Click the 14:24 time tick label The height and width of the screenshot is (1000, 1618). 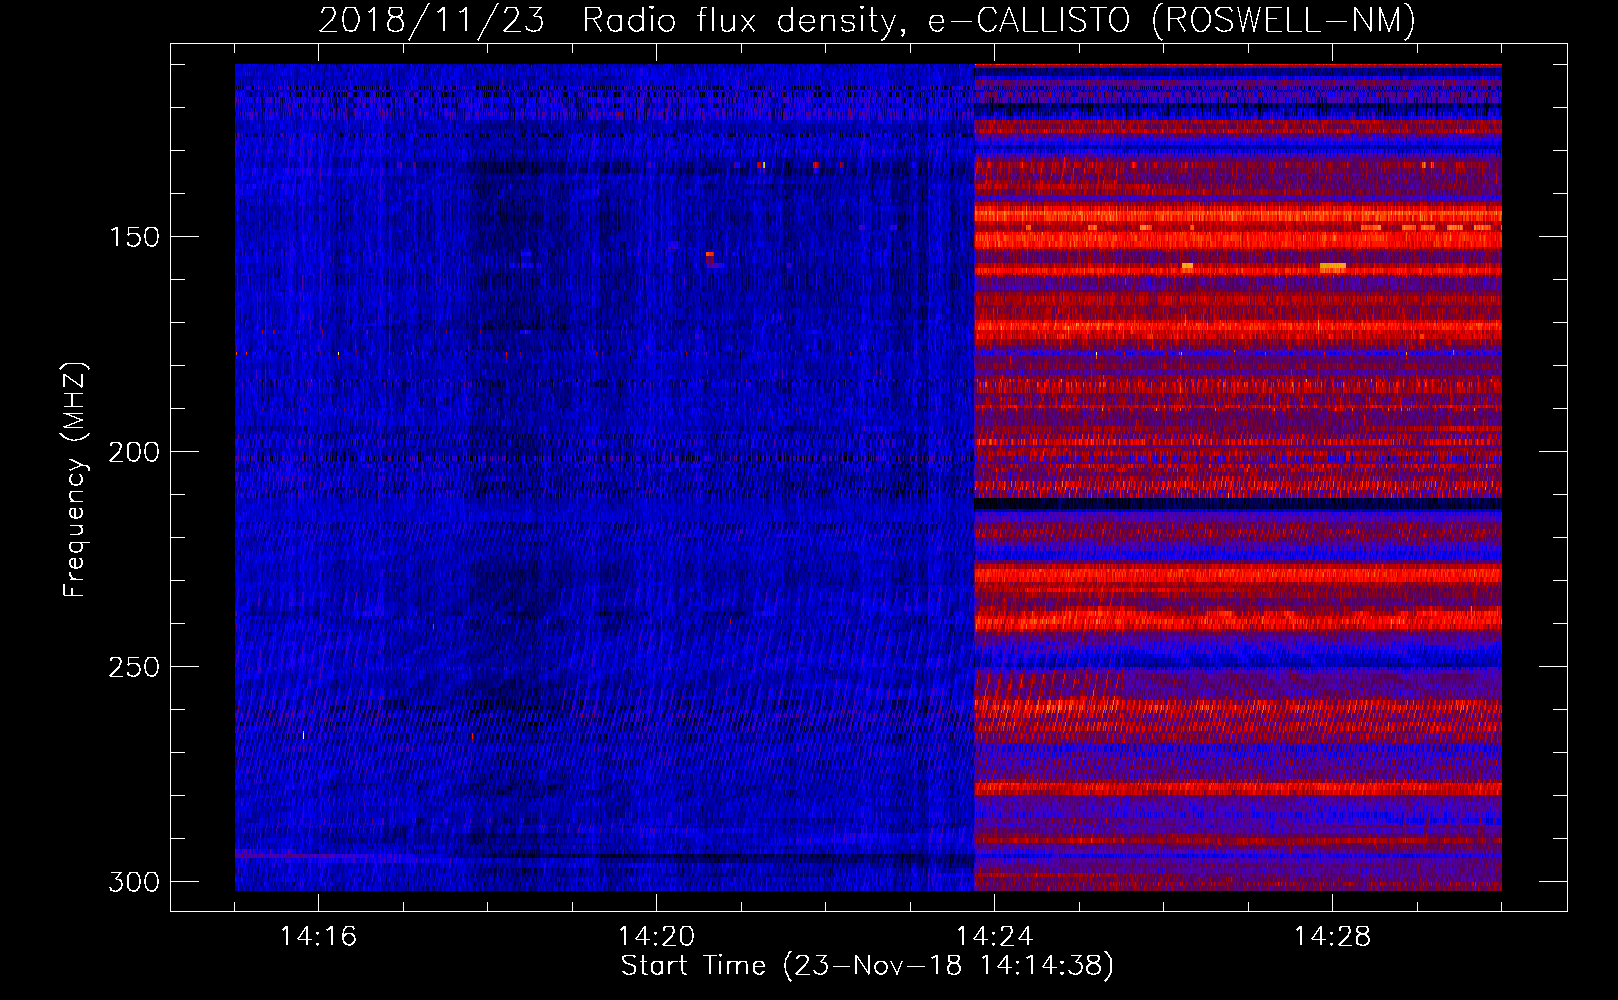pos(994,937)
